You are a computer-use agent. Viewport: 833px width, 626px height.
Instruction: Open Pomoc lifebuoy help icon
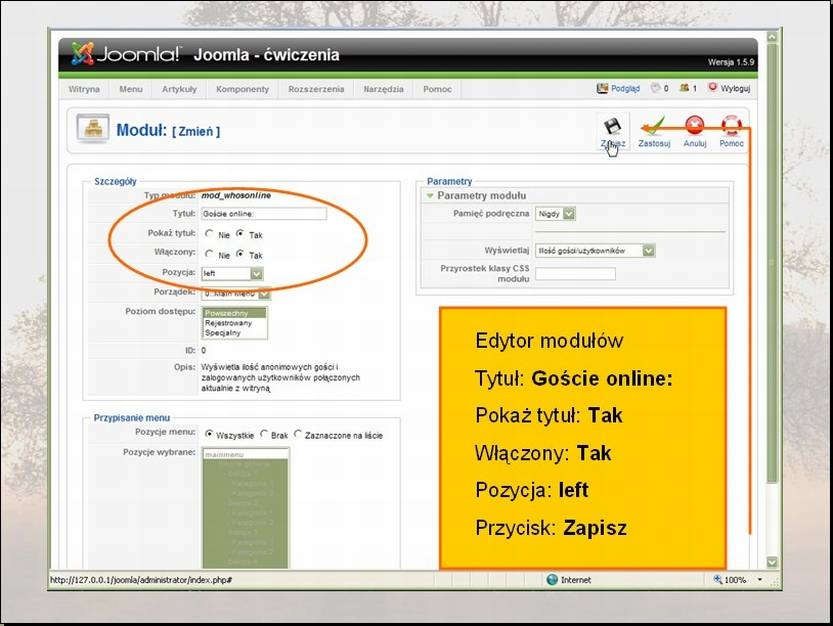pyautogui.click(x=732, y=126)
